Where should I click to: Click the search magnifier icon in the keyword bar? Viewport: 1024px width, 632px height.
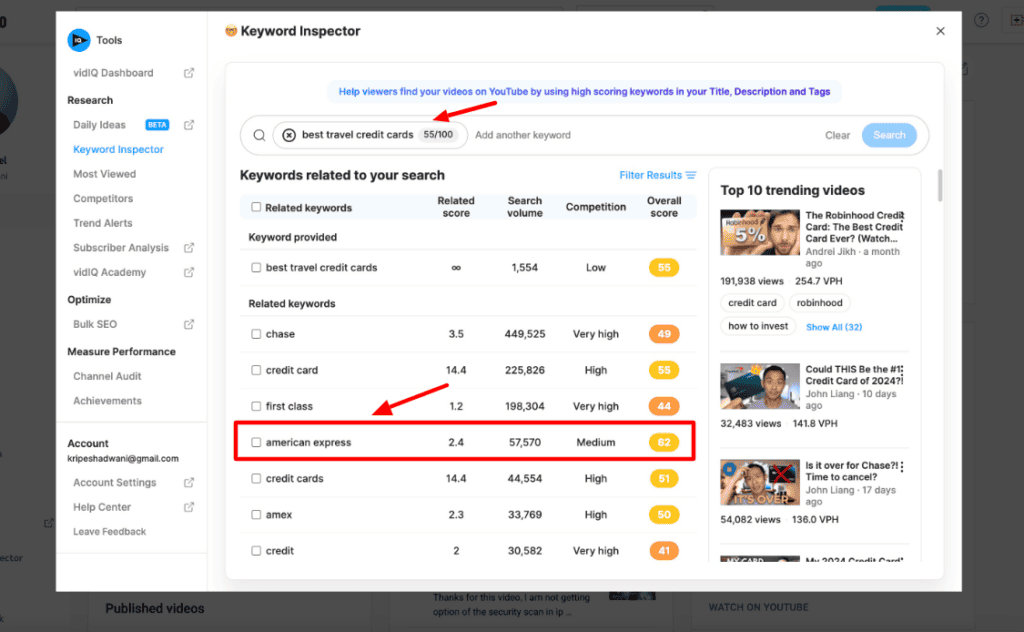point(259,134)
